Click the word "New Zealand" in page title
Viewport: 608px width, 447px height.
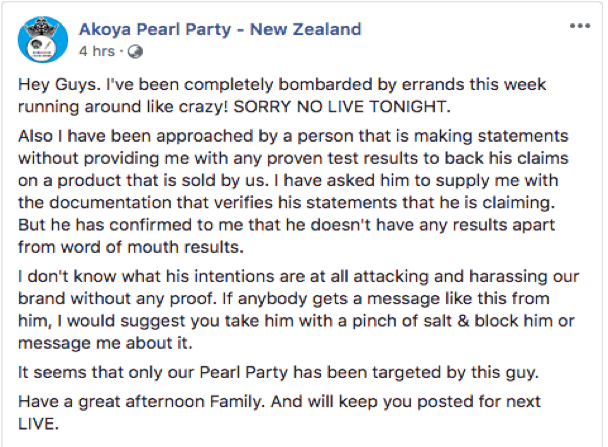(x=306, y=29)
